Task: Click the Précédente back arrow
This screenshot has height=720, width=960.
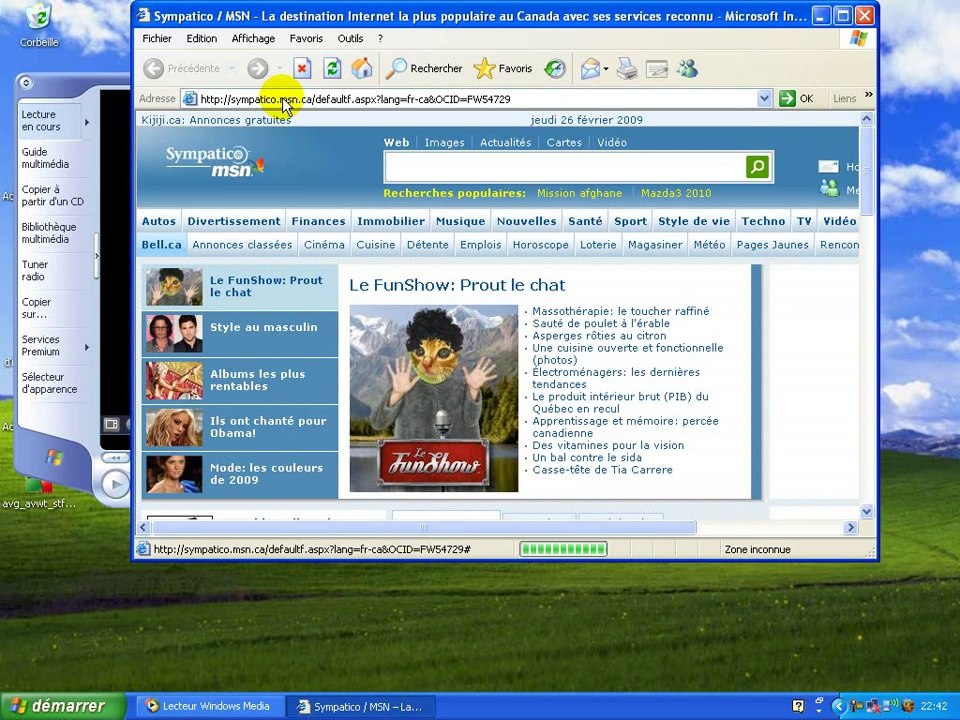Action: coord(154,69)
